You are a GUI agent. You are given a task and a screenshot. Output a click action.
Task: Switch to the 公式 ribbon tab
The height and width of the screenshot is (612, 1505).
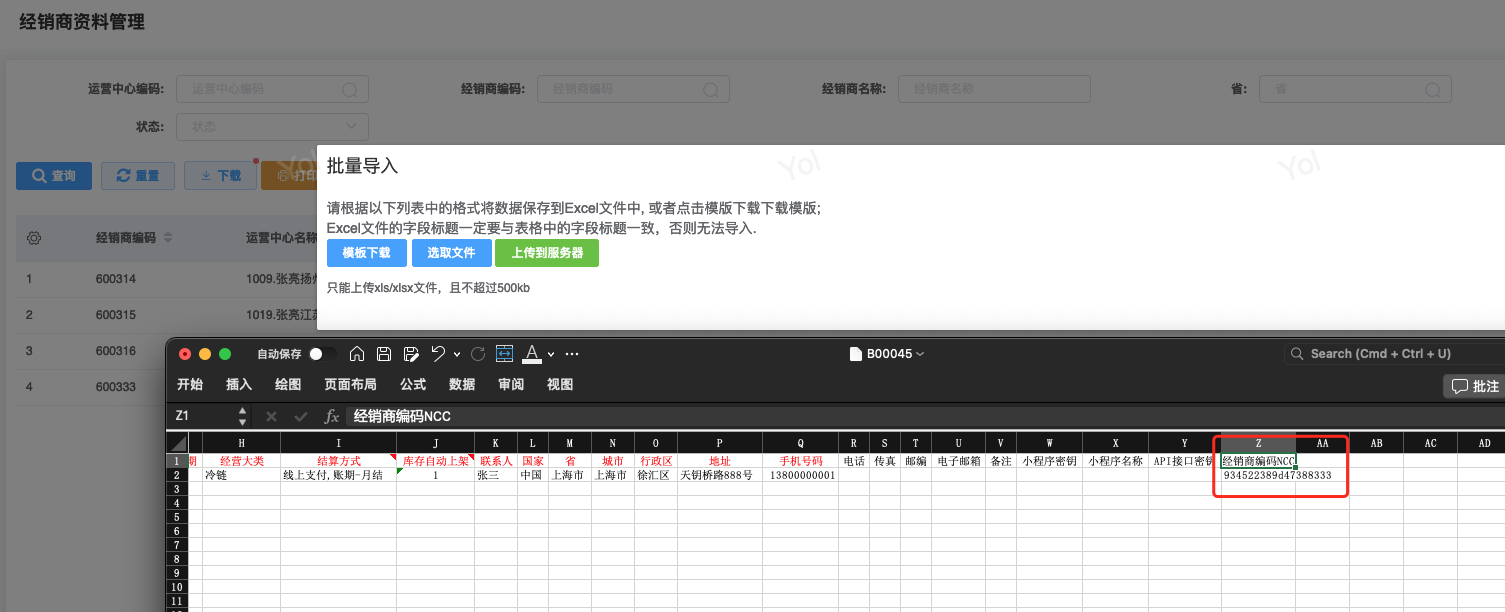click(413, 385)
